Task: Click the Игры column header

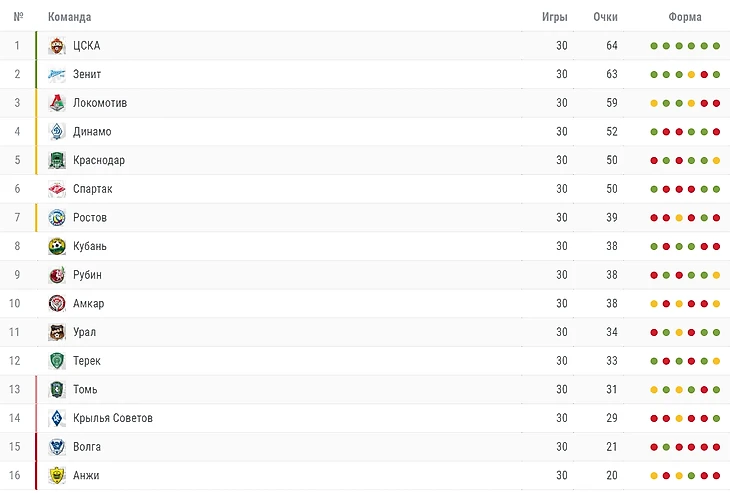Action: click(x=555, y=17)
